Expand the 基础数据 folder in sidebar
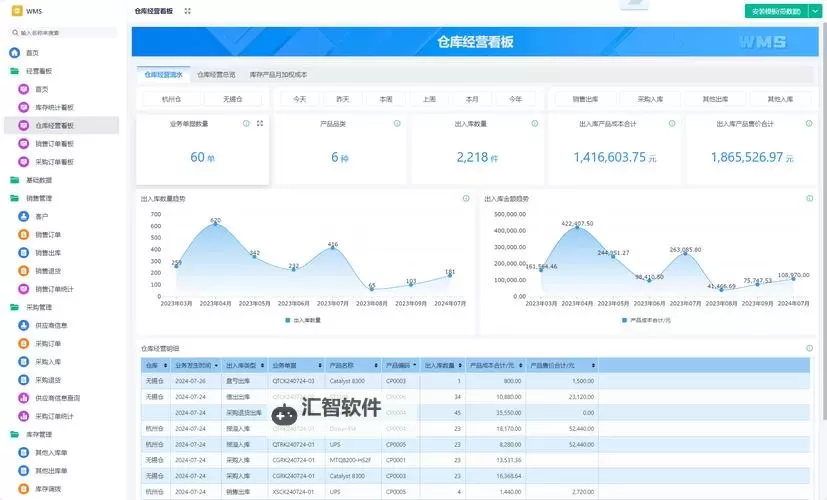This screenshot has width=827, height=500. tap(15, 180)
